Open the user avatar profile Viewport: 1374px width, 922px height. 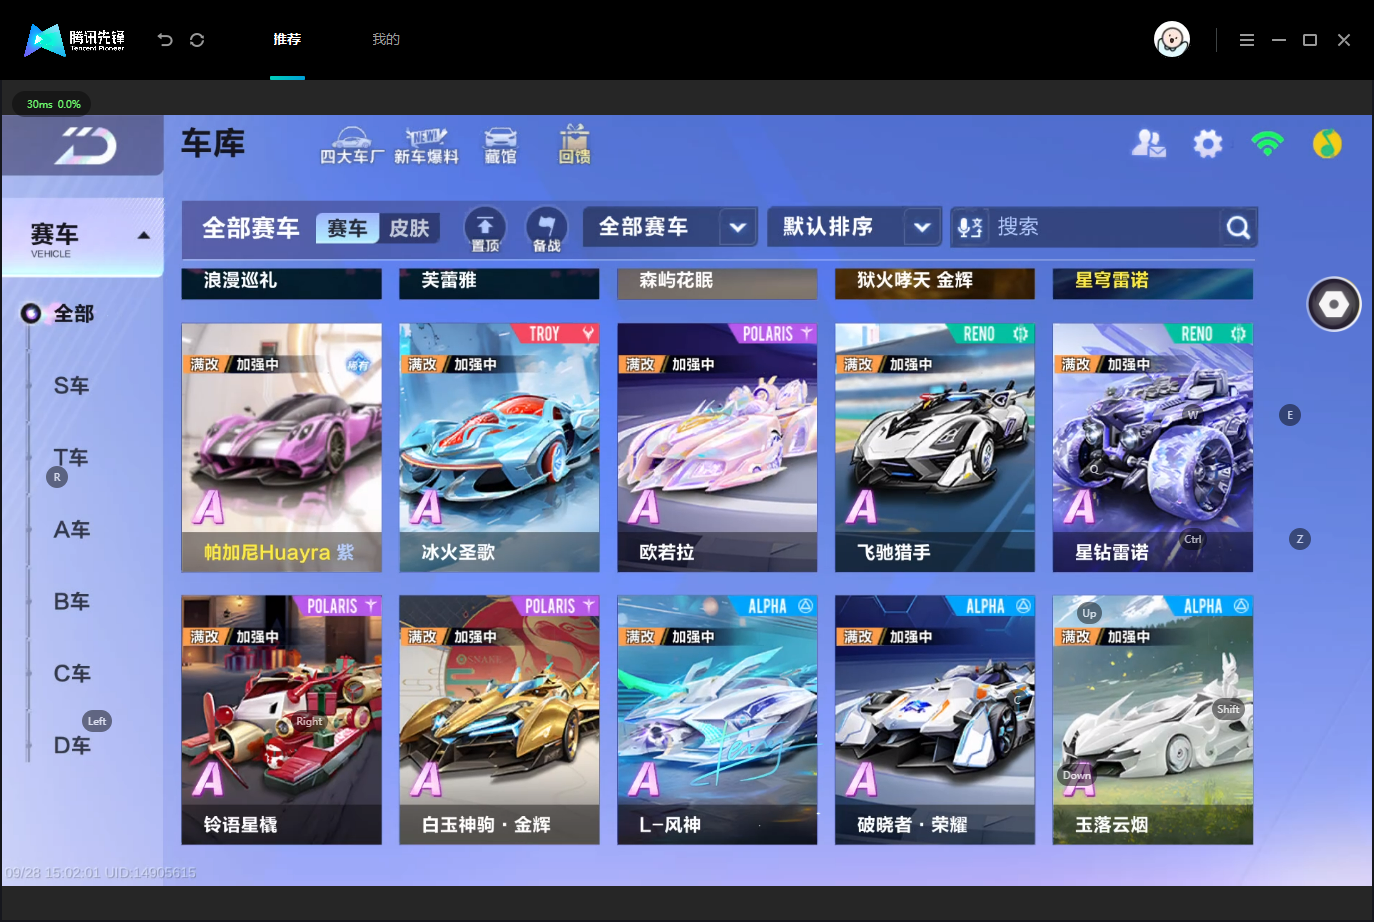coord(1172,40)
